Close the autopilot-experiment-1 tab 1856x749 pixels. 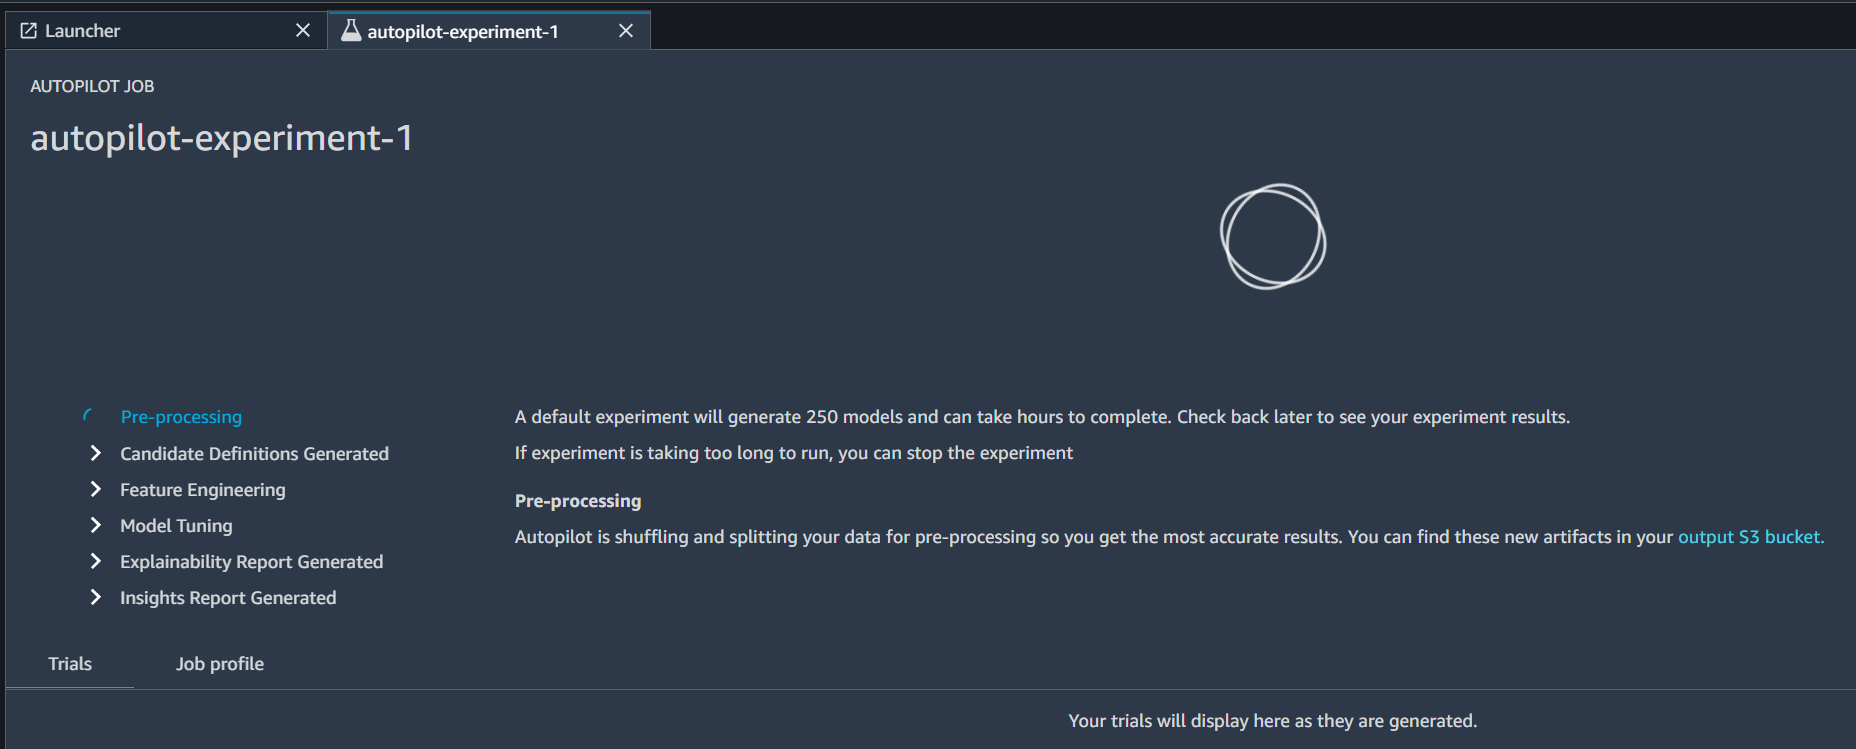tap(626, 31)
